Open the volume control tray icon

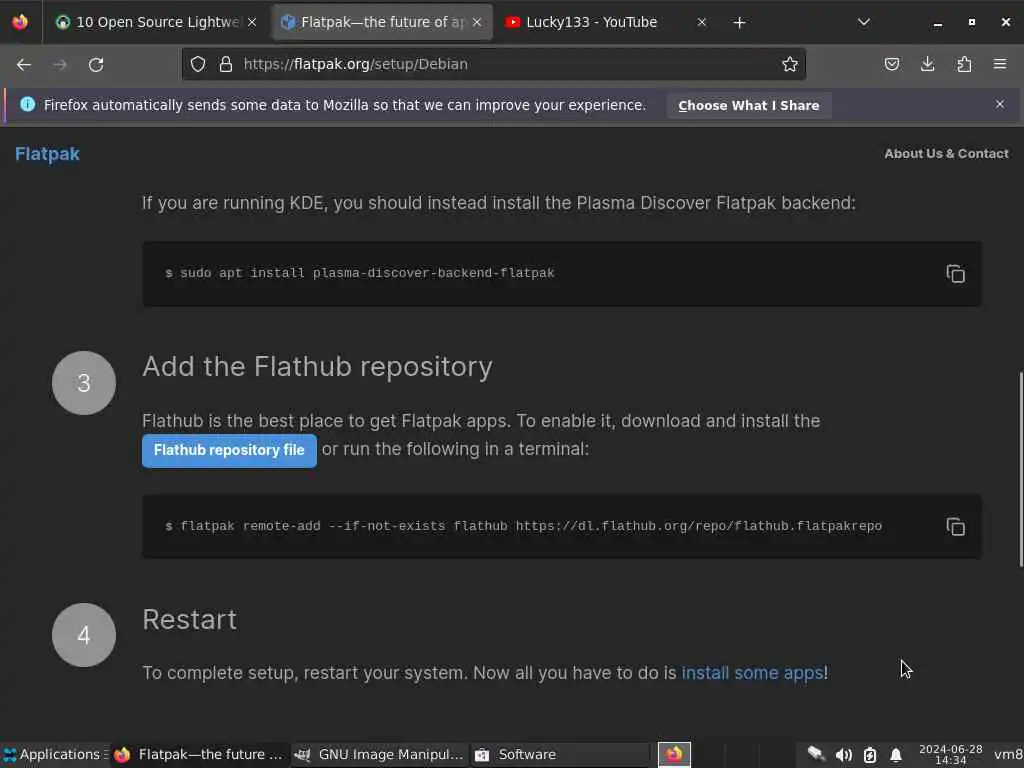[x=843, y=755]
